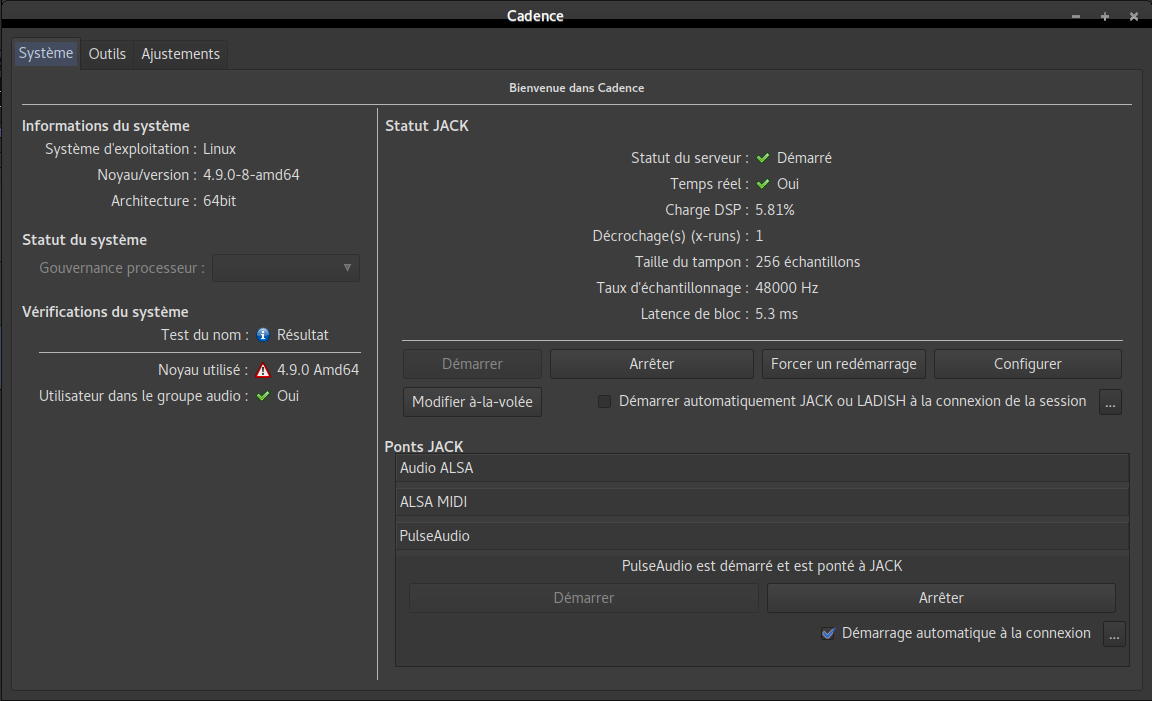1152x701 pixels.
Task: Uncheck Démarrage automatique à la connexion
Action: [x=828, y=633]
